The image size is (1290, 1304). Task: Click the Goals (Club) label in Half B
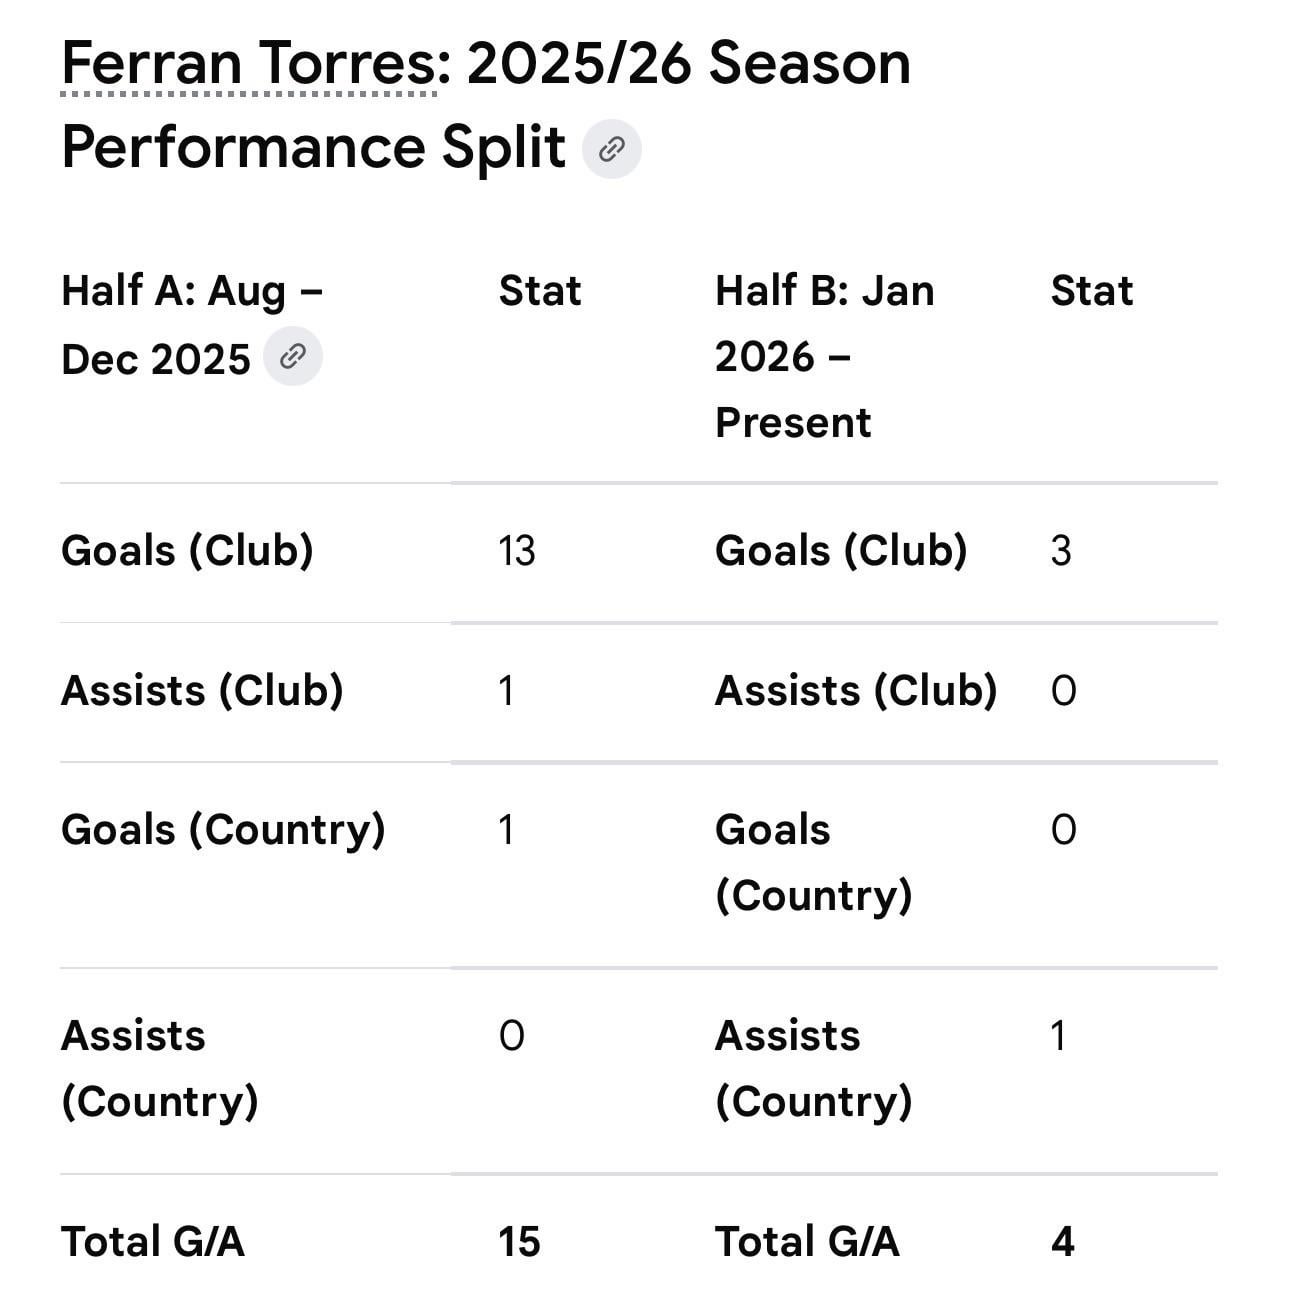pyautogui.click(x=841, y=551)
